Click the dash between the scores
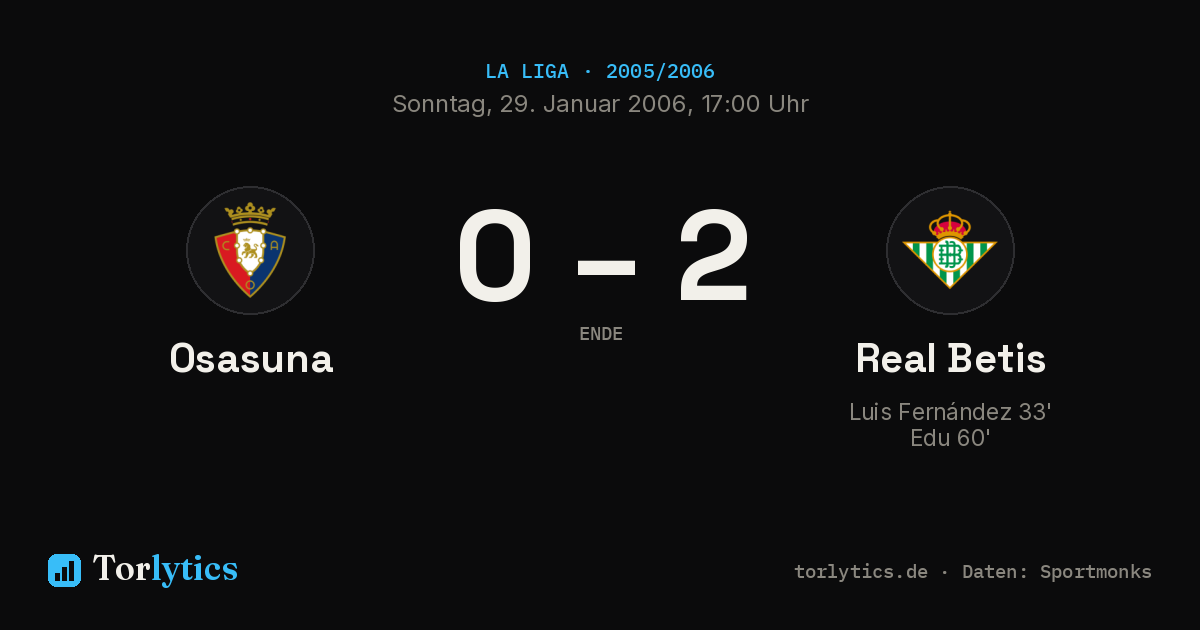 click(606, 266)
